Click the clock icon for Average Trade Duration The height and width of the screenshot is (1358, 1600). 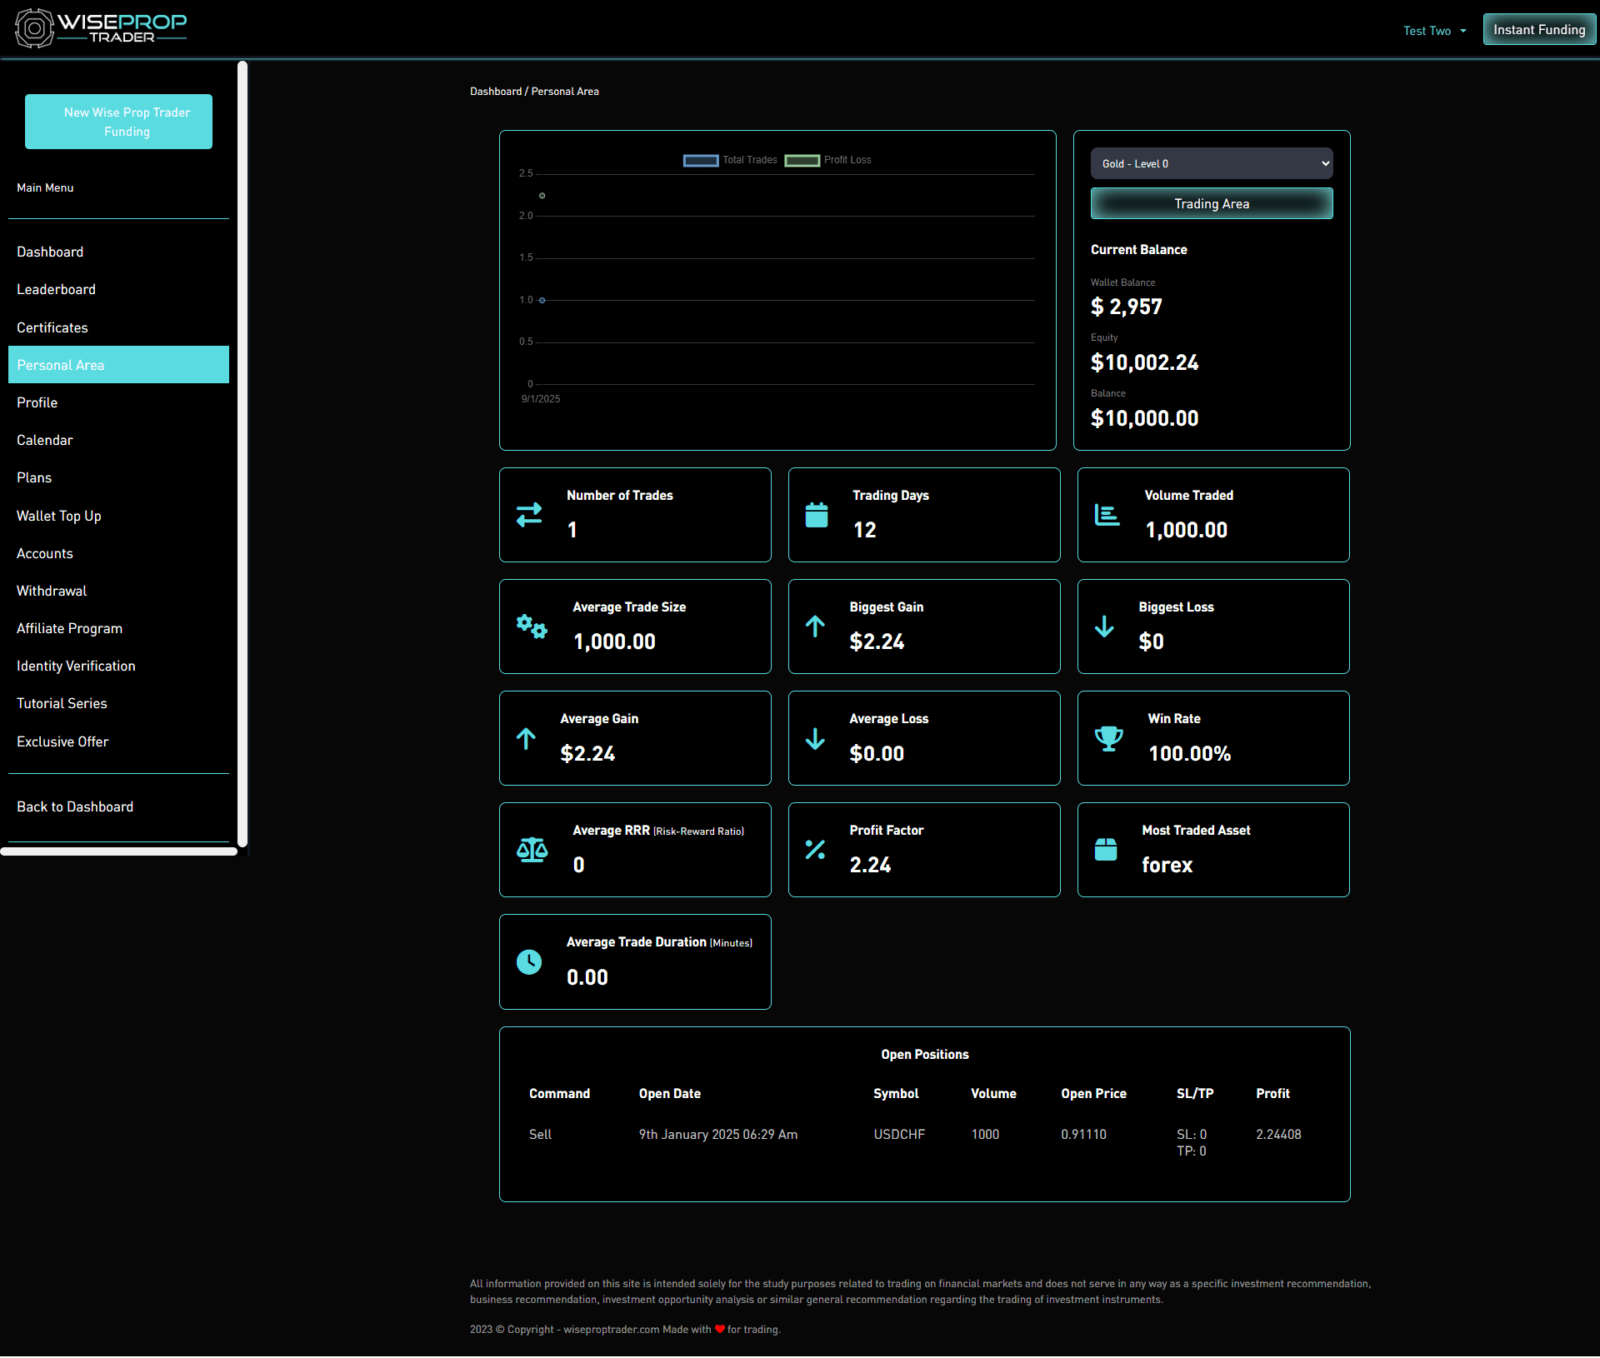(x=529, y=962)
